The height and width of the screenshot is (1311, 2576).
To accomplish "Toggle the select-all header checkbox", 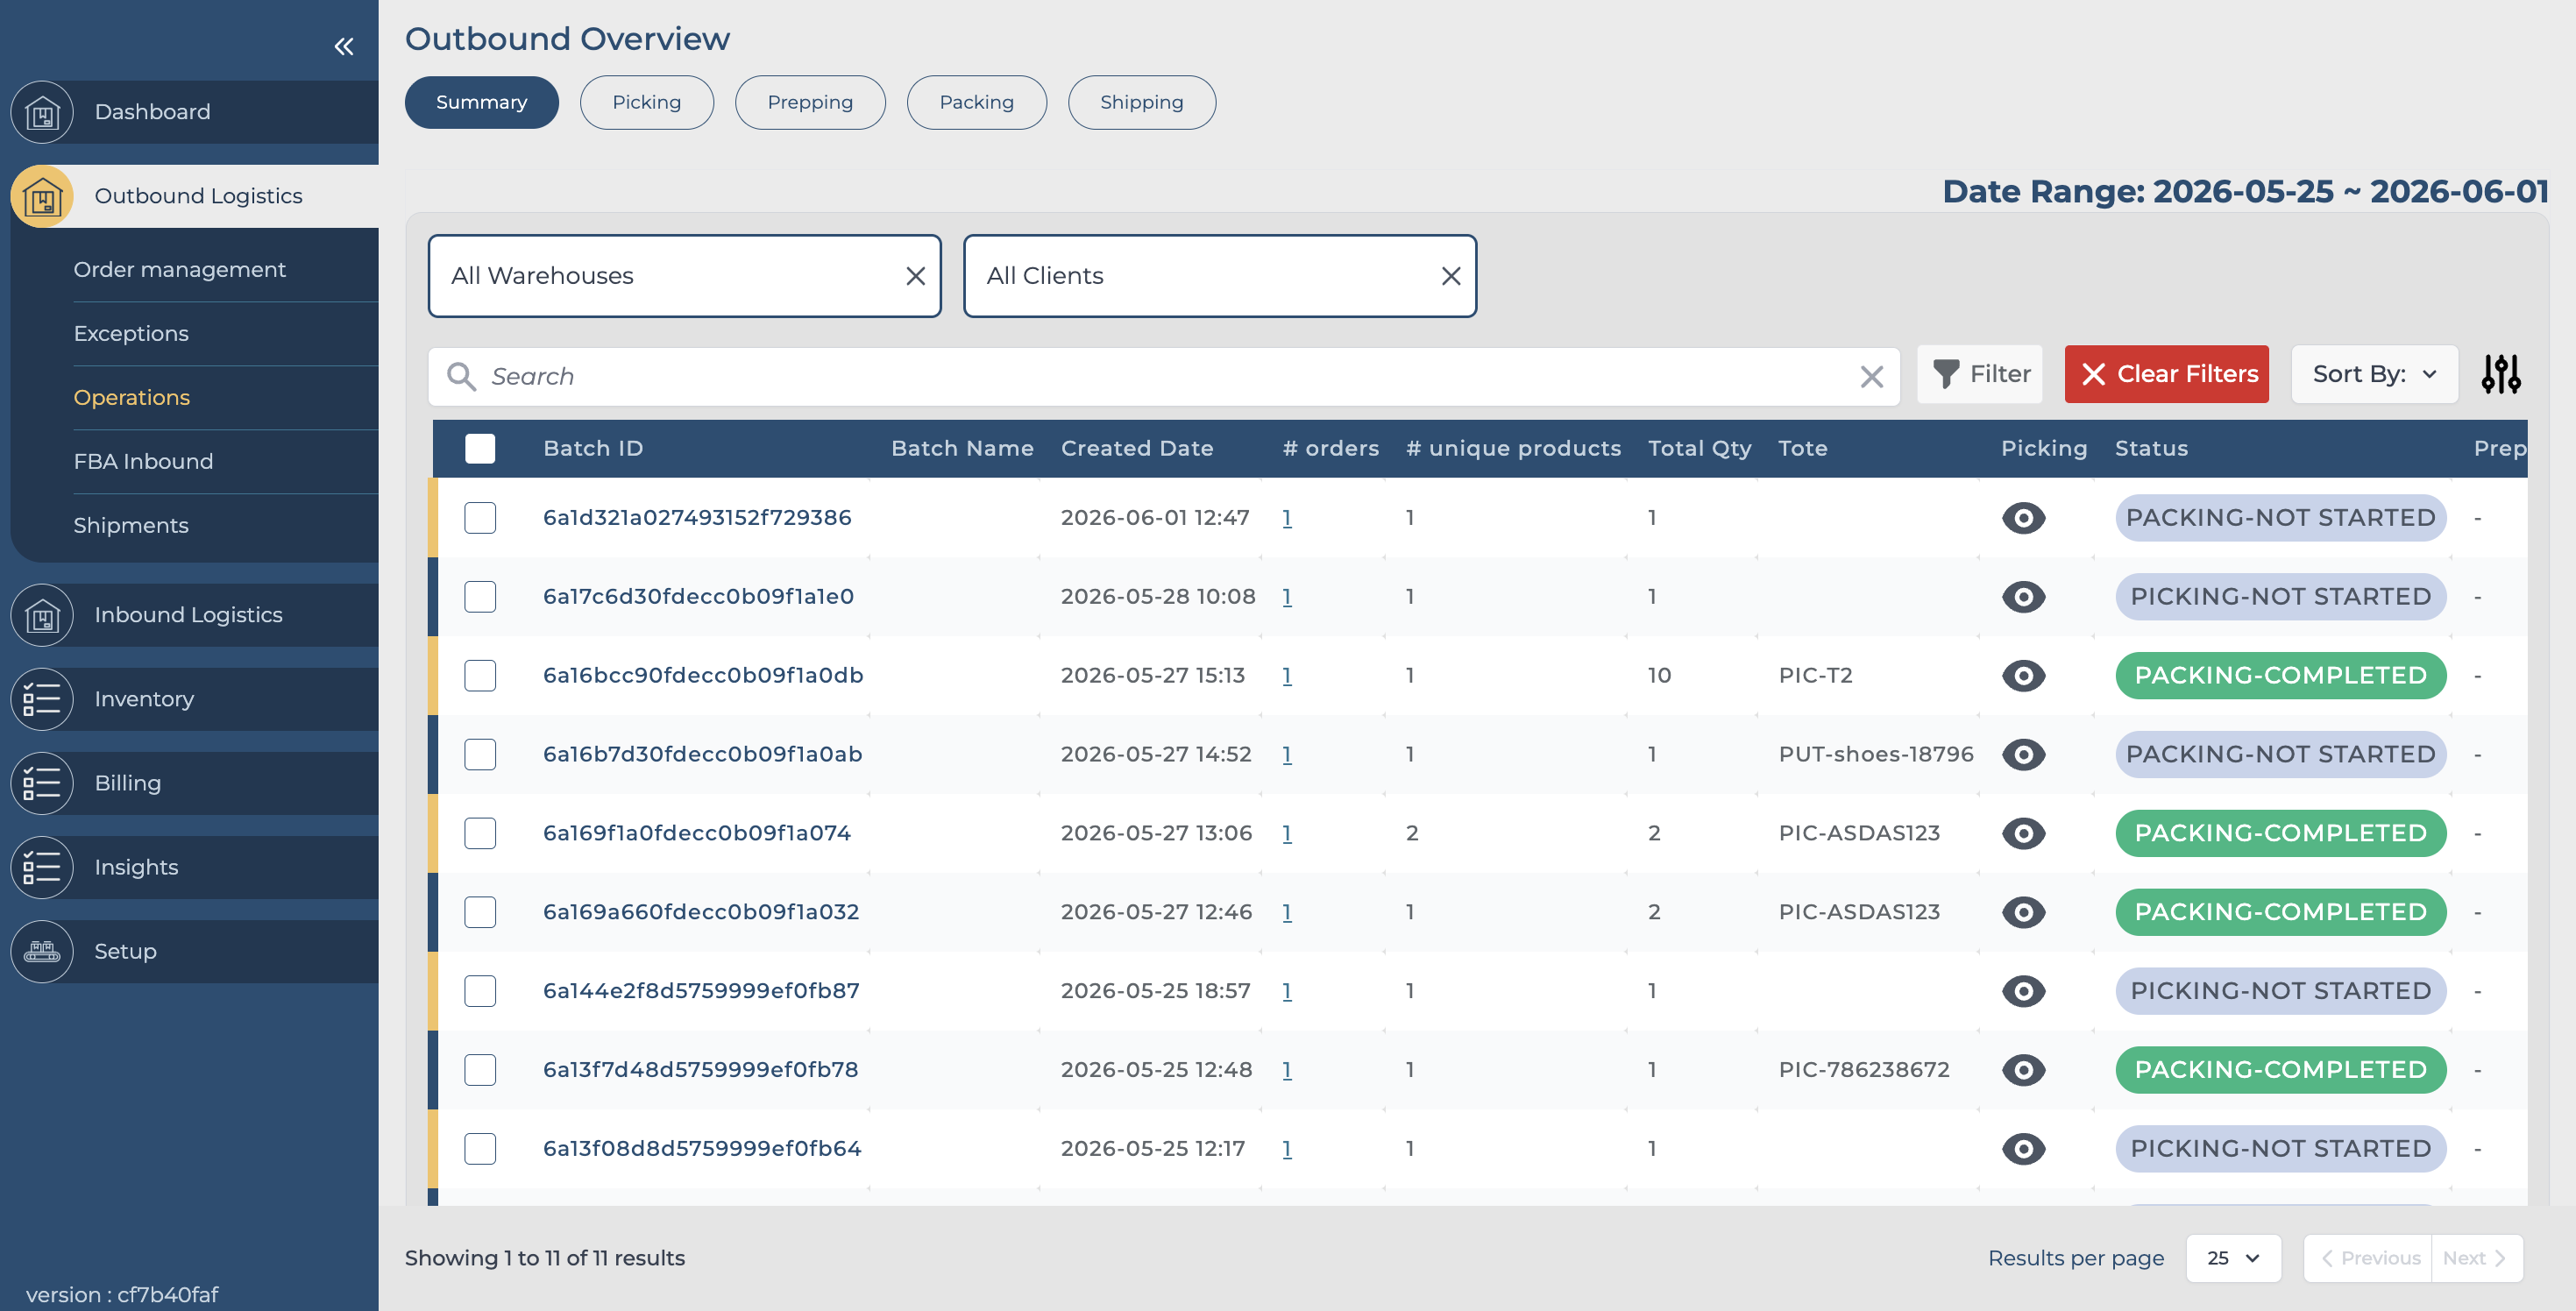I will 480,449.
